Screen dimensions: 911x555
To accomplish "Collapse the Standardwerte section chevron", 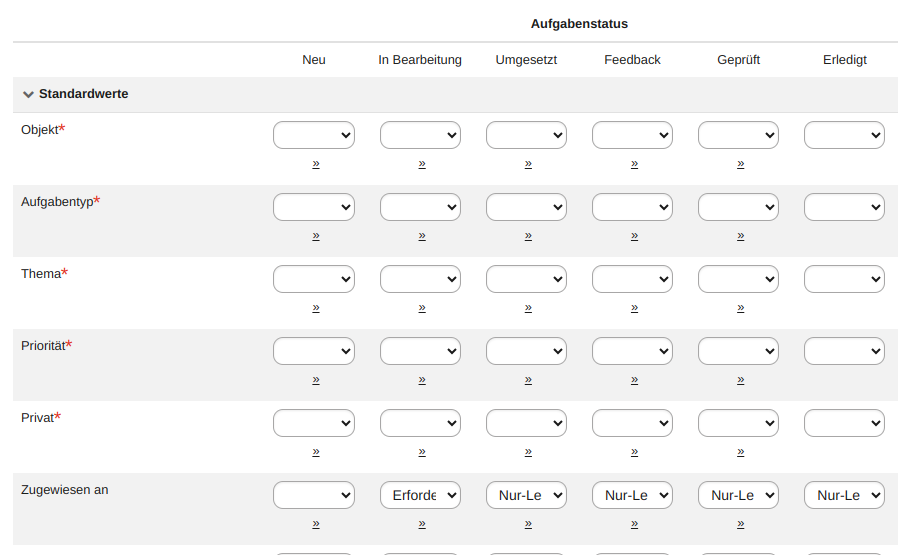I will (x=28, y=95).
